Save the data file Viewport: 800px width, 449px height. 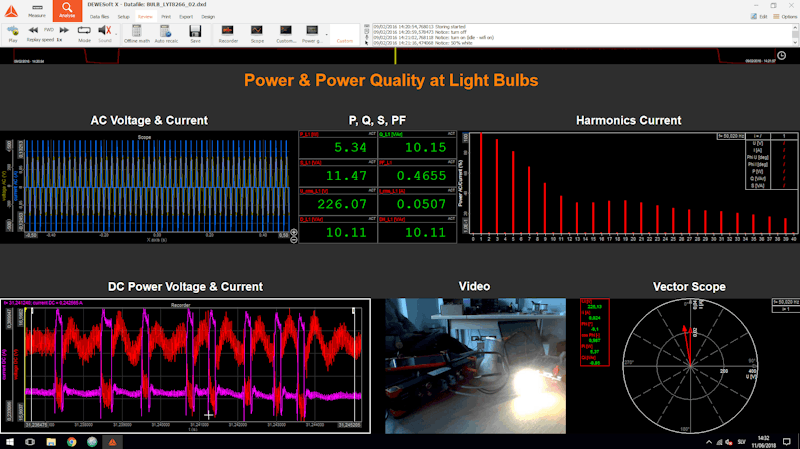(195, 34)
